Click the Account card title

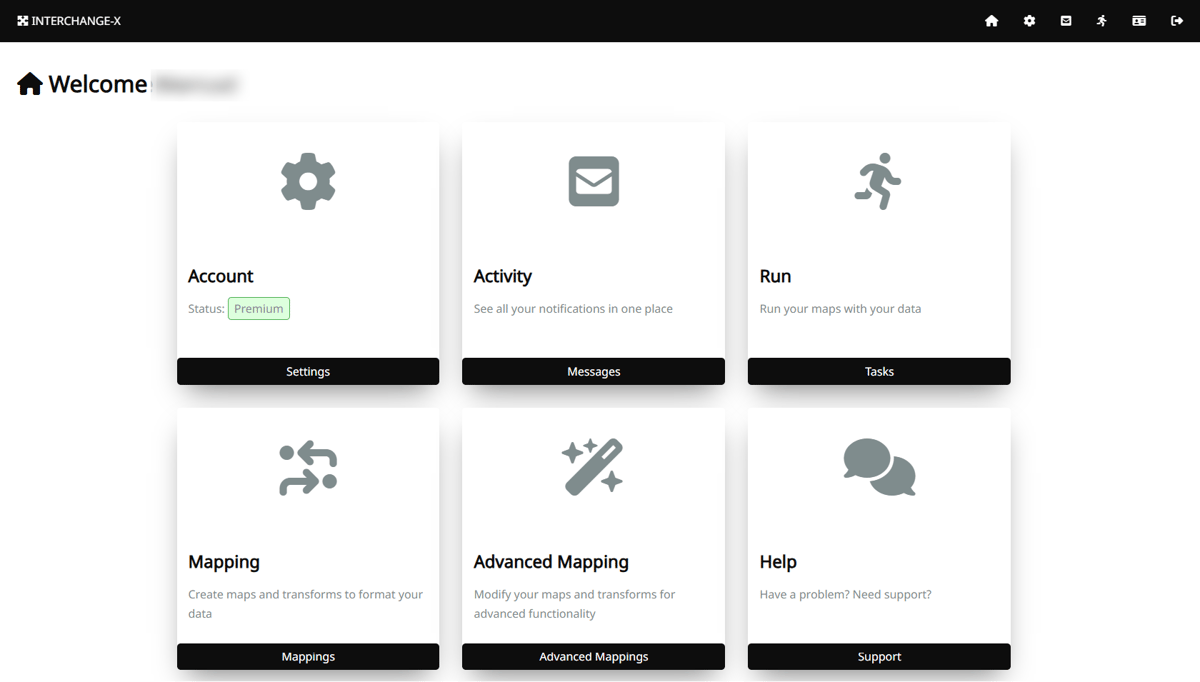pos(221,276)
